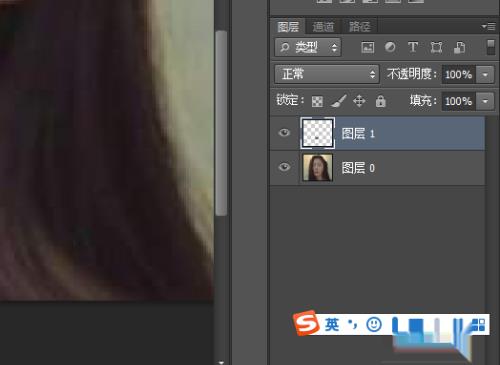The width and height of the screenshot is (500, 365).
Task: Lock all padlock icon
Action: click(380, 101)
